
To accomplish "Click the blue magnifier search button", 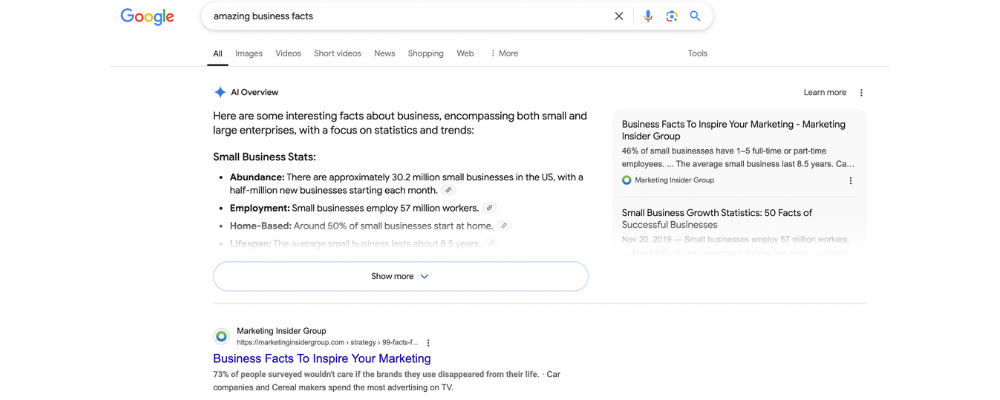I will [695, 16].
